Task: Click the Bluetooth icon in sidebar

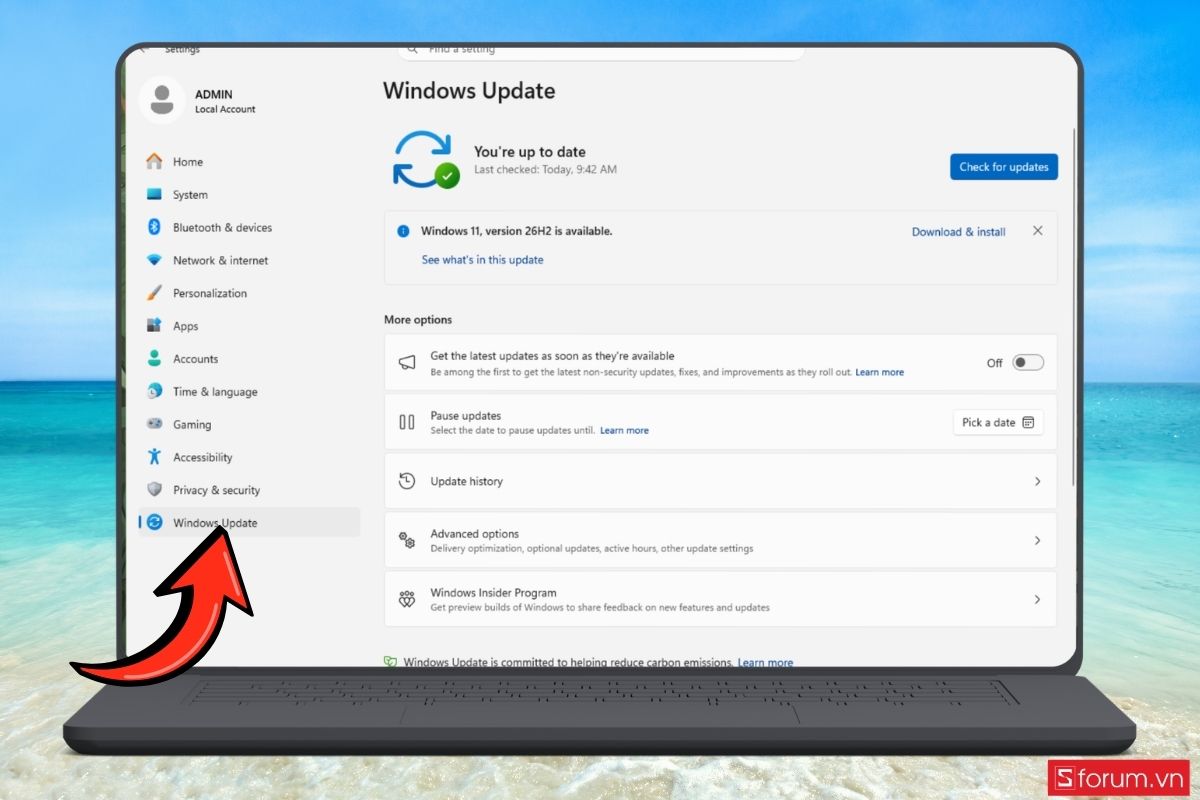Action: click(154, 227)
